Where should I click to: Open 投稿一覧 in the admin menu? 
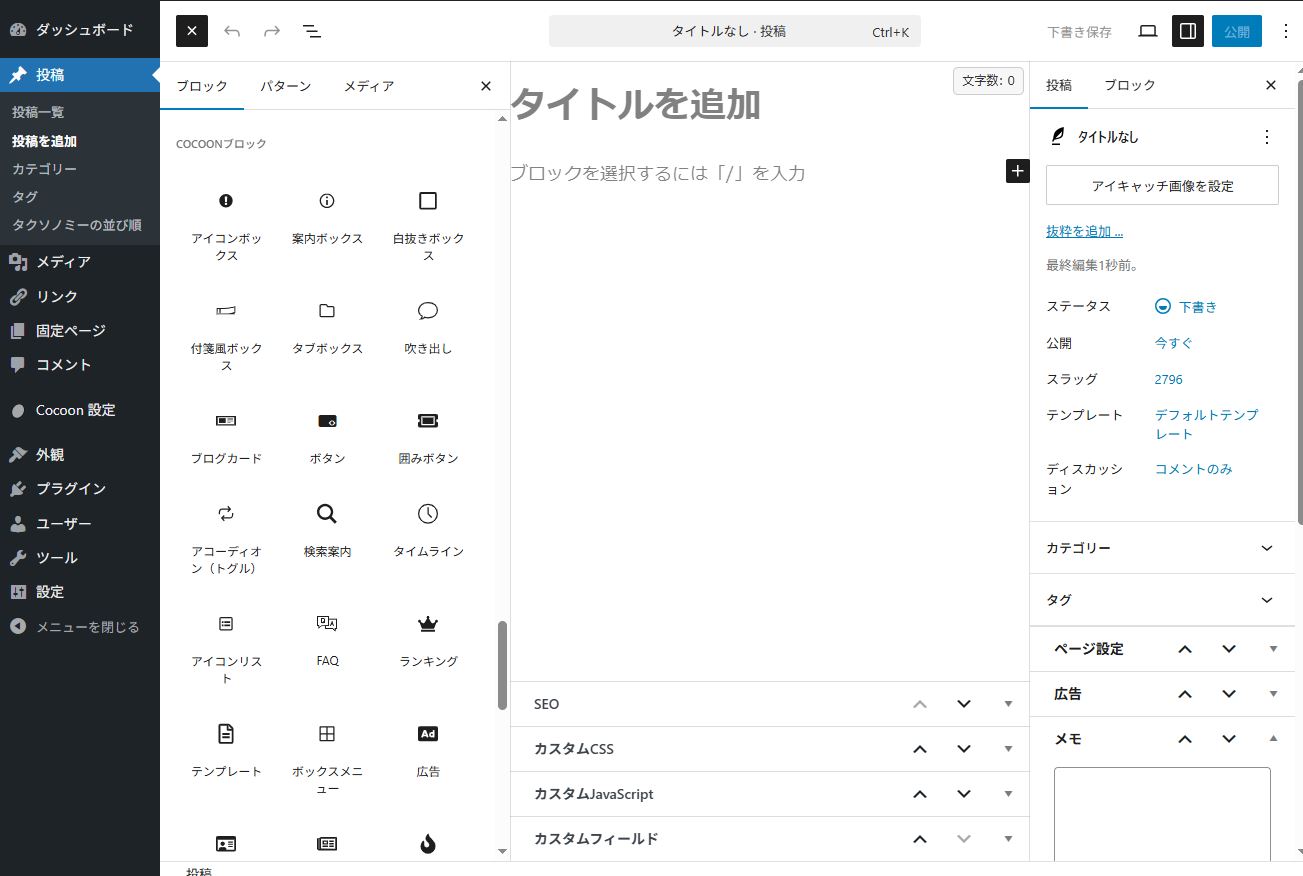pos(38,112)
